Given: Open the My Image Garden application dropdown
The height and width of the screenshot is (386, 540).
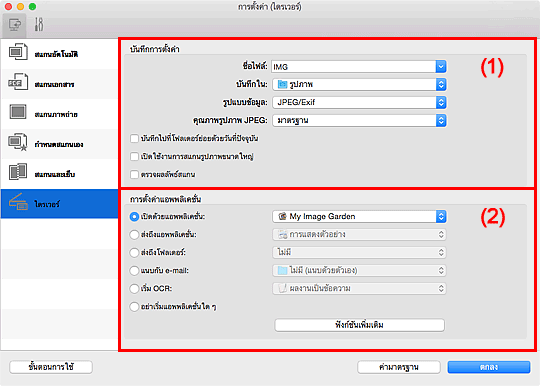Looking at the screenshot, I should point(359,216).
